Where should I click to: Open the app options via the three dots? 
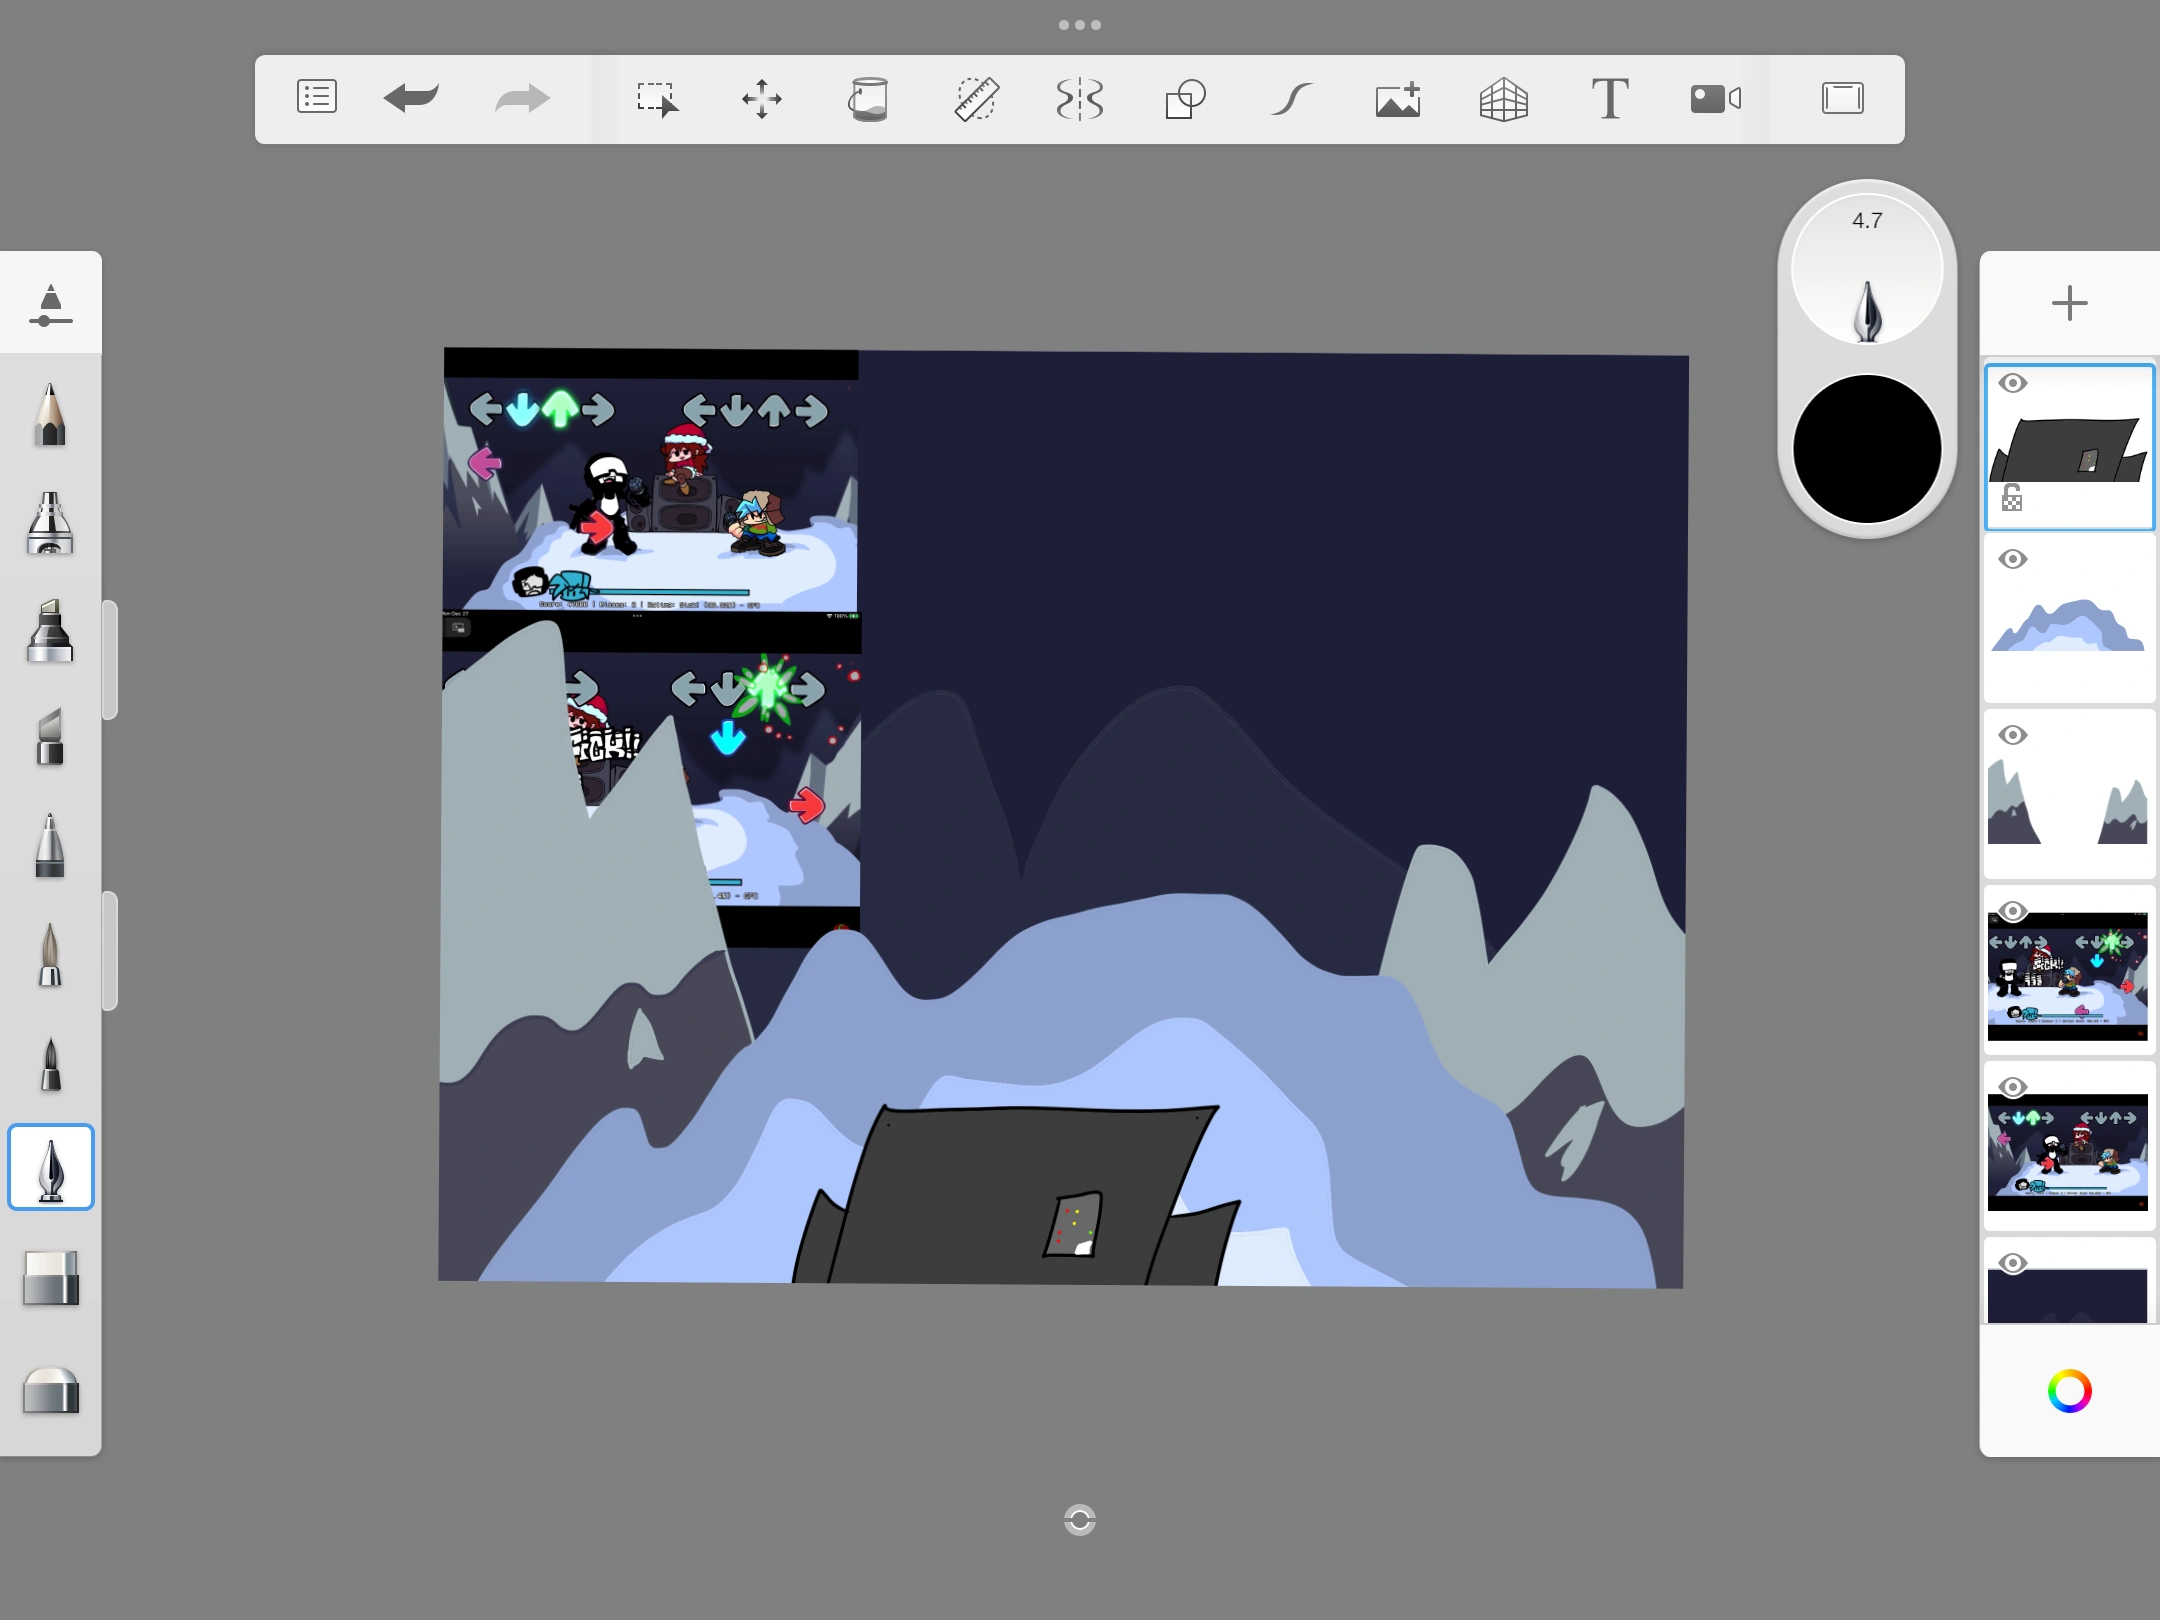coord(1080,23)
